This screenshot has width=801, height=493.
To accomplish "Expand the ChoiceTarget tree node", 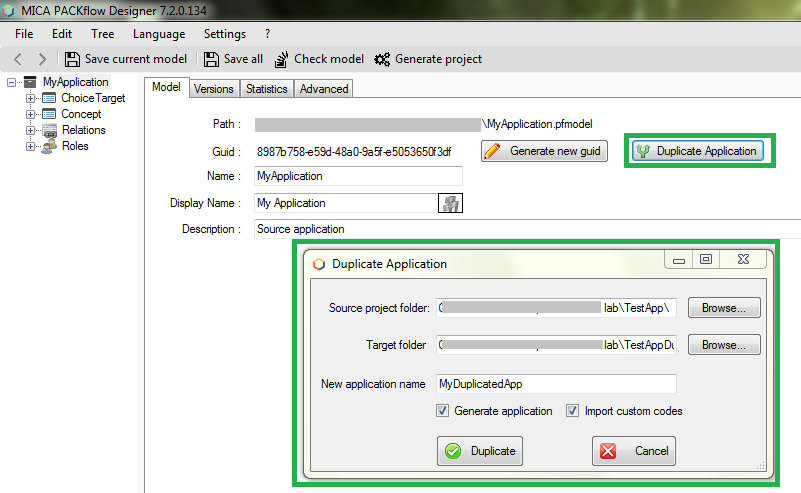I will (30, 98).
